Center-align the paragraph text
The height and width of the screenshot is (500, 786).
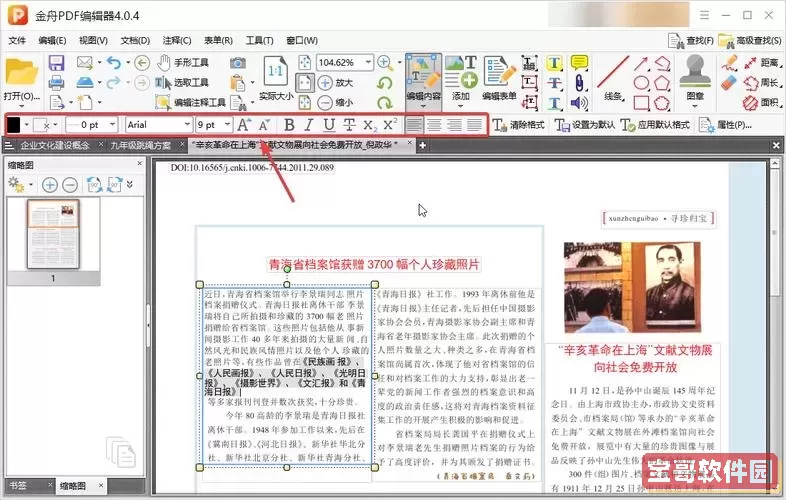tap(434, 125)
